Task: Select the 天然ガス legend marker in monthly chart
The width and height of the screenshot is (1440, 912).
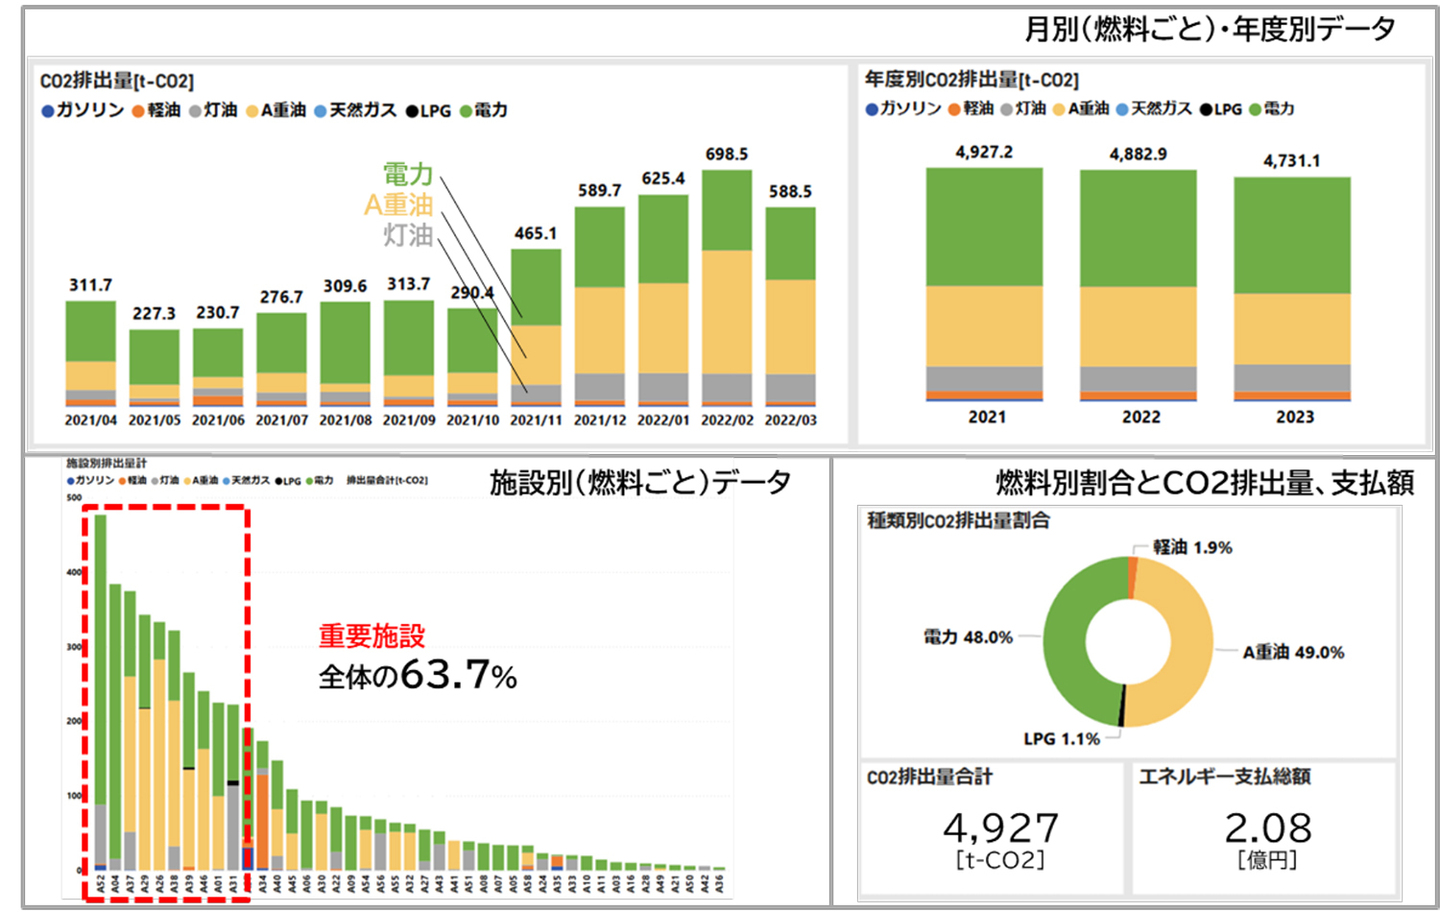Action: 320,110
